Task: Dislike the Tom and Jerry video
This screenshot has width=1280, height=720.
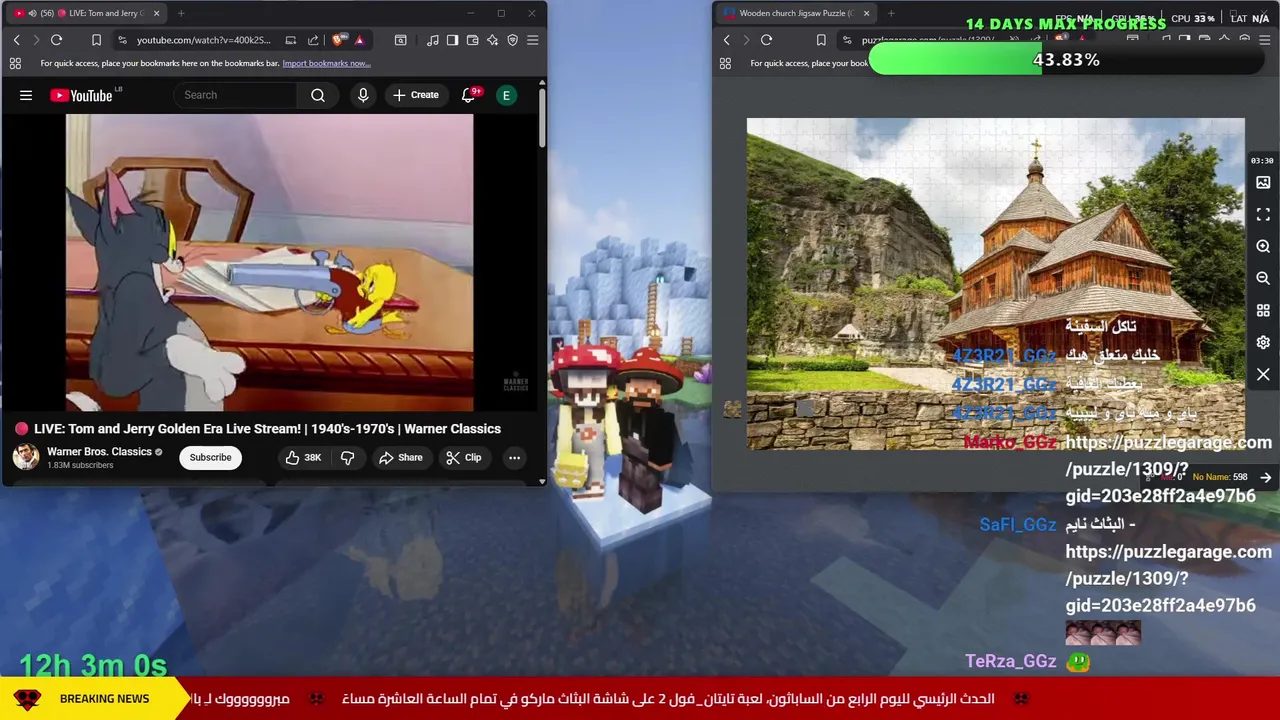Action: tap(347, 457)
